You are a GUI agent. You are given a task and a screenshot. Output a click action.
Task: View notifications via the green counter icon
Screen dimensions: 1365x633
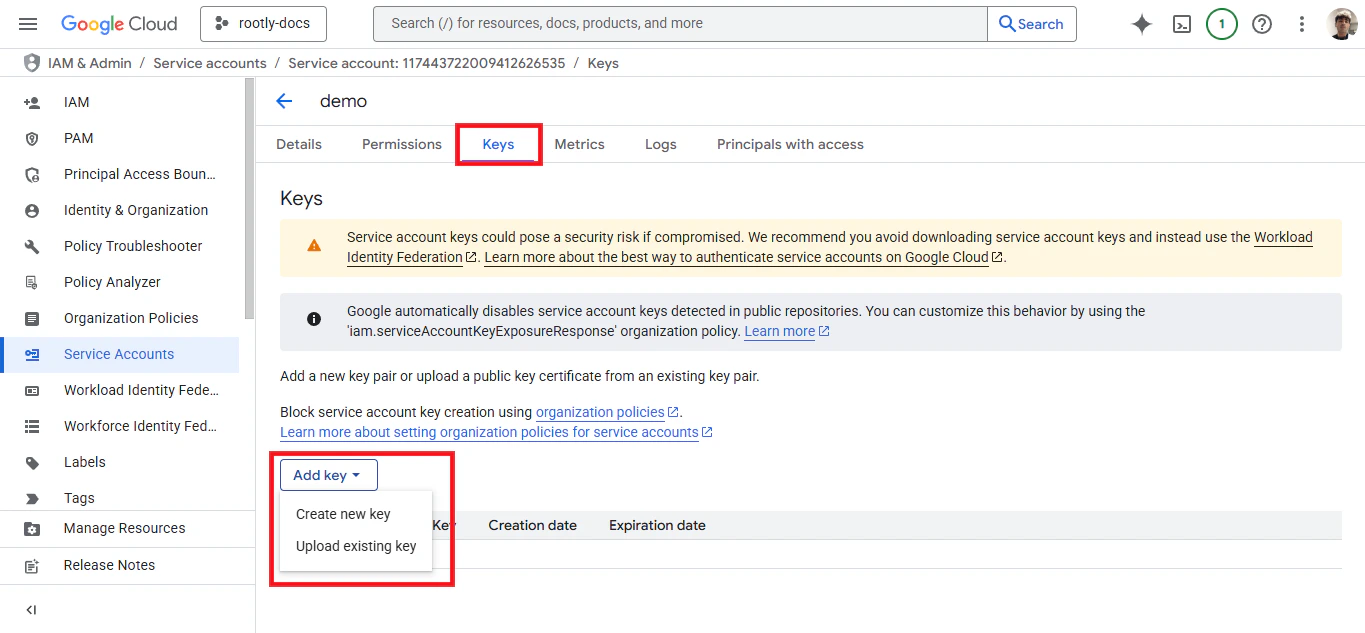(1221, 23)
